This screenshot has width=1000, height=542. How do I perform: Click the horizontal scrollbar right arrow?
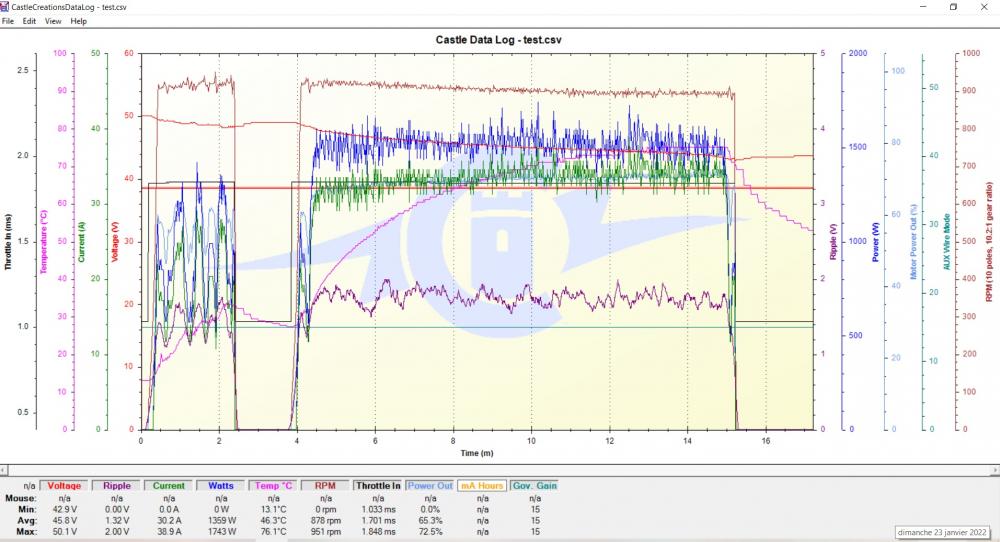(x=996, y=470)
